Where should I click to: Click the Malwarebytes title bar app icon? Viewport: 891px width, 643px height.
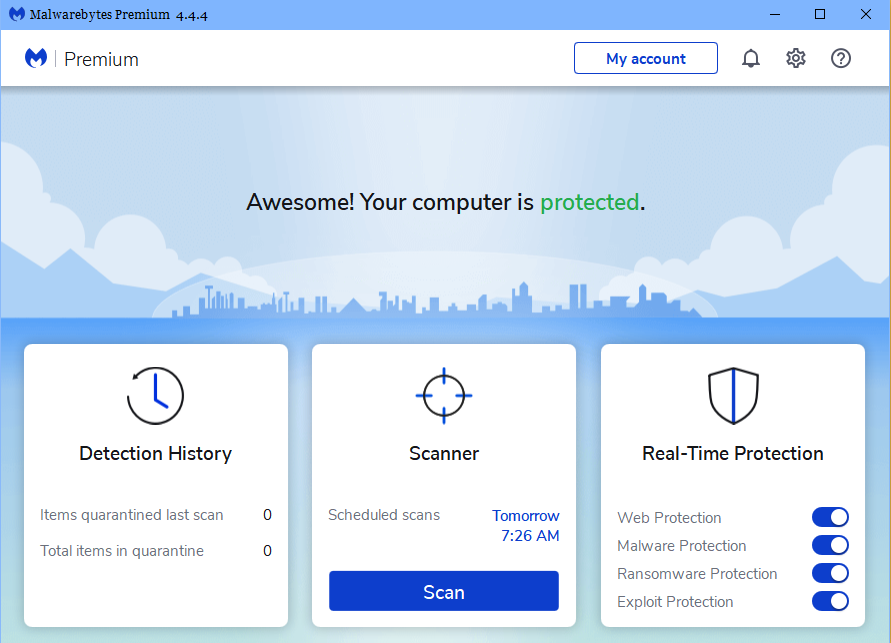coord(16,14)
